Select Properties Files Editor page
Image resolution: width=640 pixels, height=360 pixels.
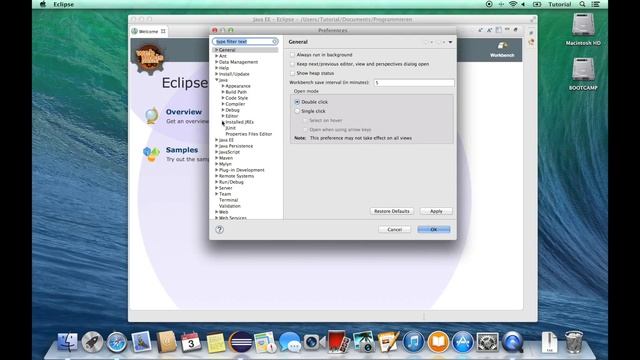coord(249,134)
